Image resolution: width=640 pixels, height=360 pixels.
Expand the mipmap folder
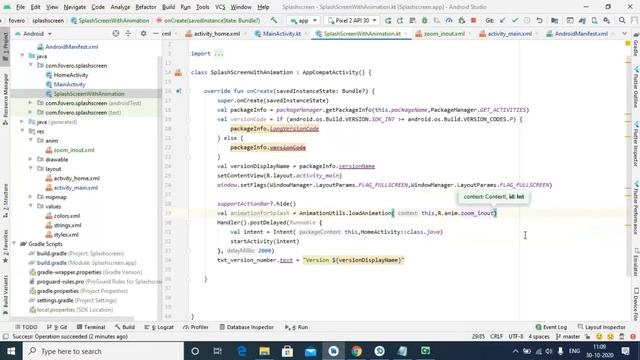coord(31,197)
